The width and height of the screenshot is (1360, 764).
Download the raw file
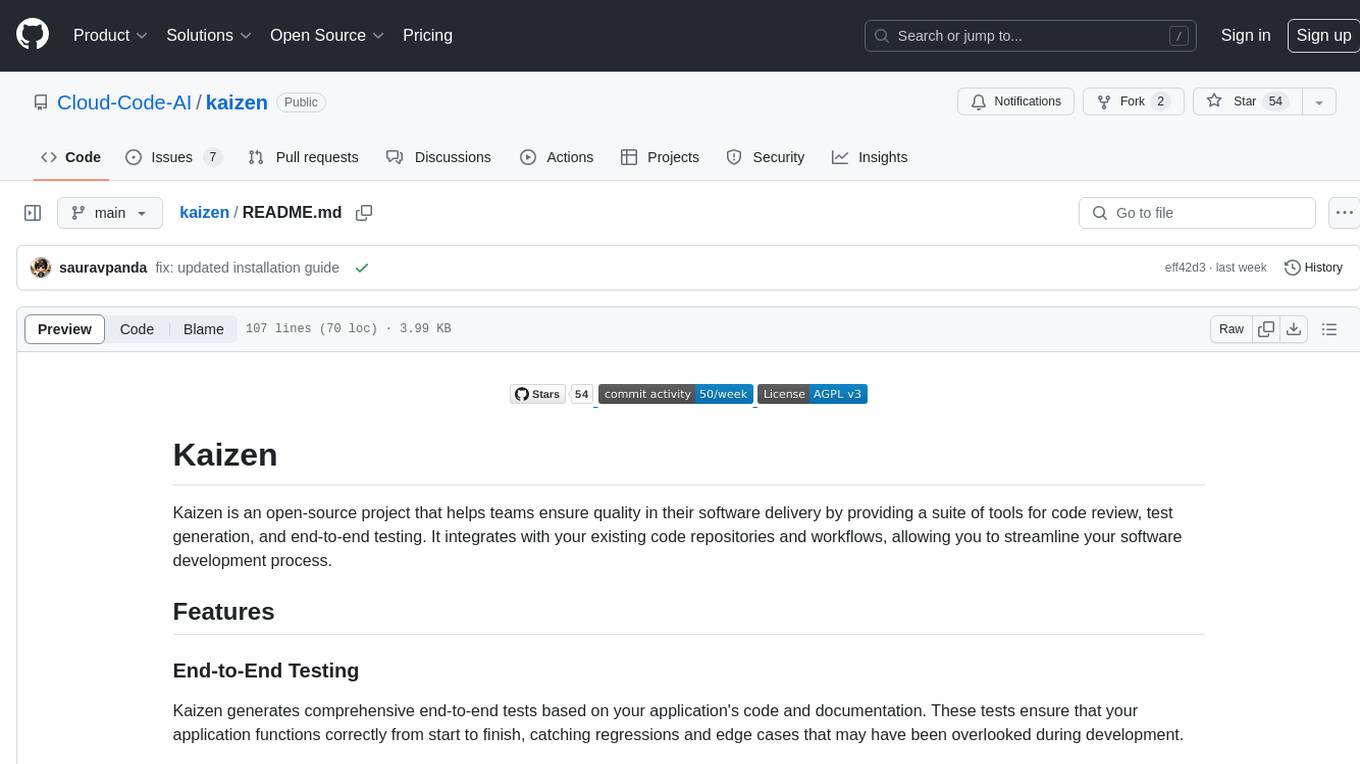click(x=1293, y=329)
